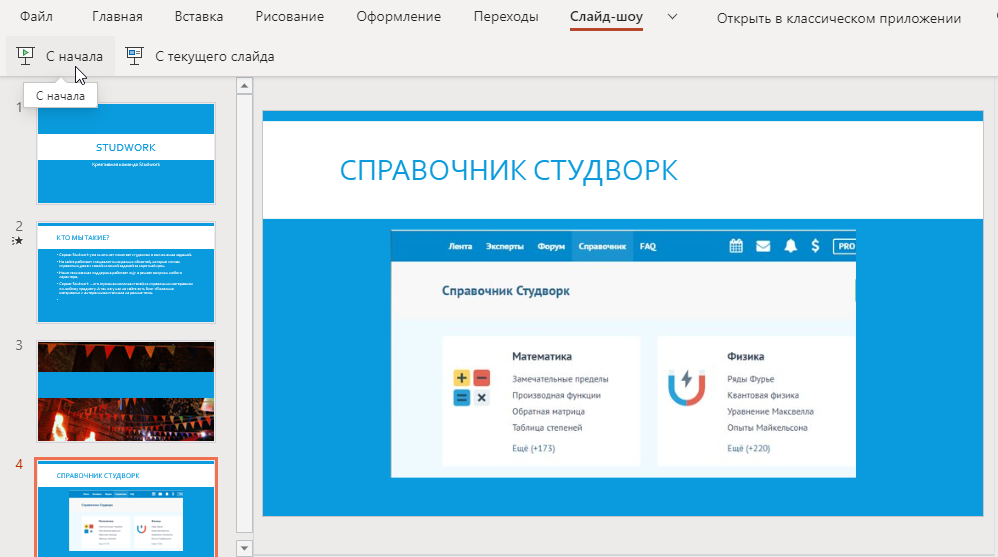Select the slide 1 STUDWORK thumbnail

pyautogui.click(x=126, y=153)
